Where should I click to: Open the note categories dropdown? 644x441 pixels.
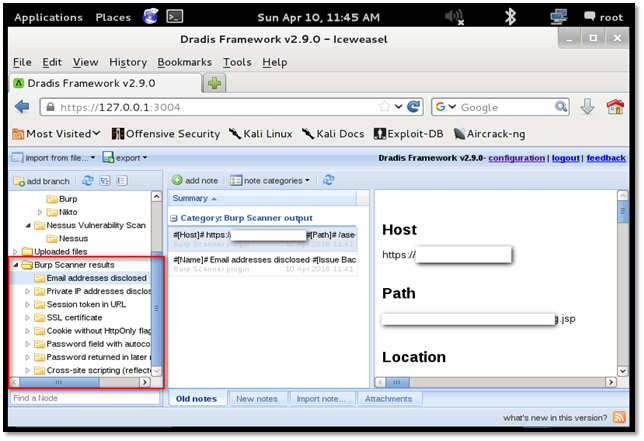pos(270,180)
